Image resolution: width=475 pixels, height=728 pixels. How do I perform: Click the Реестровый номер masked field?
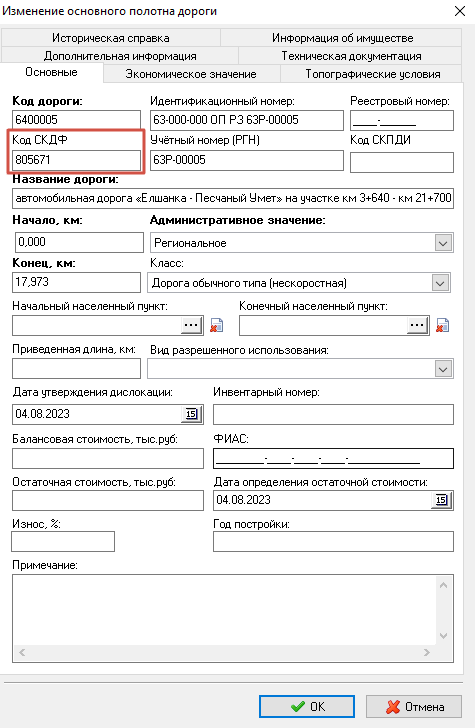point(402,121)
